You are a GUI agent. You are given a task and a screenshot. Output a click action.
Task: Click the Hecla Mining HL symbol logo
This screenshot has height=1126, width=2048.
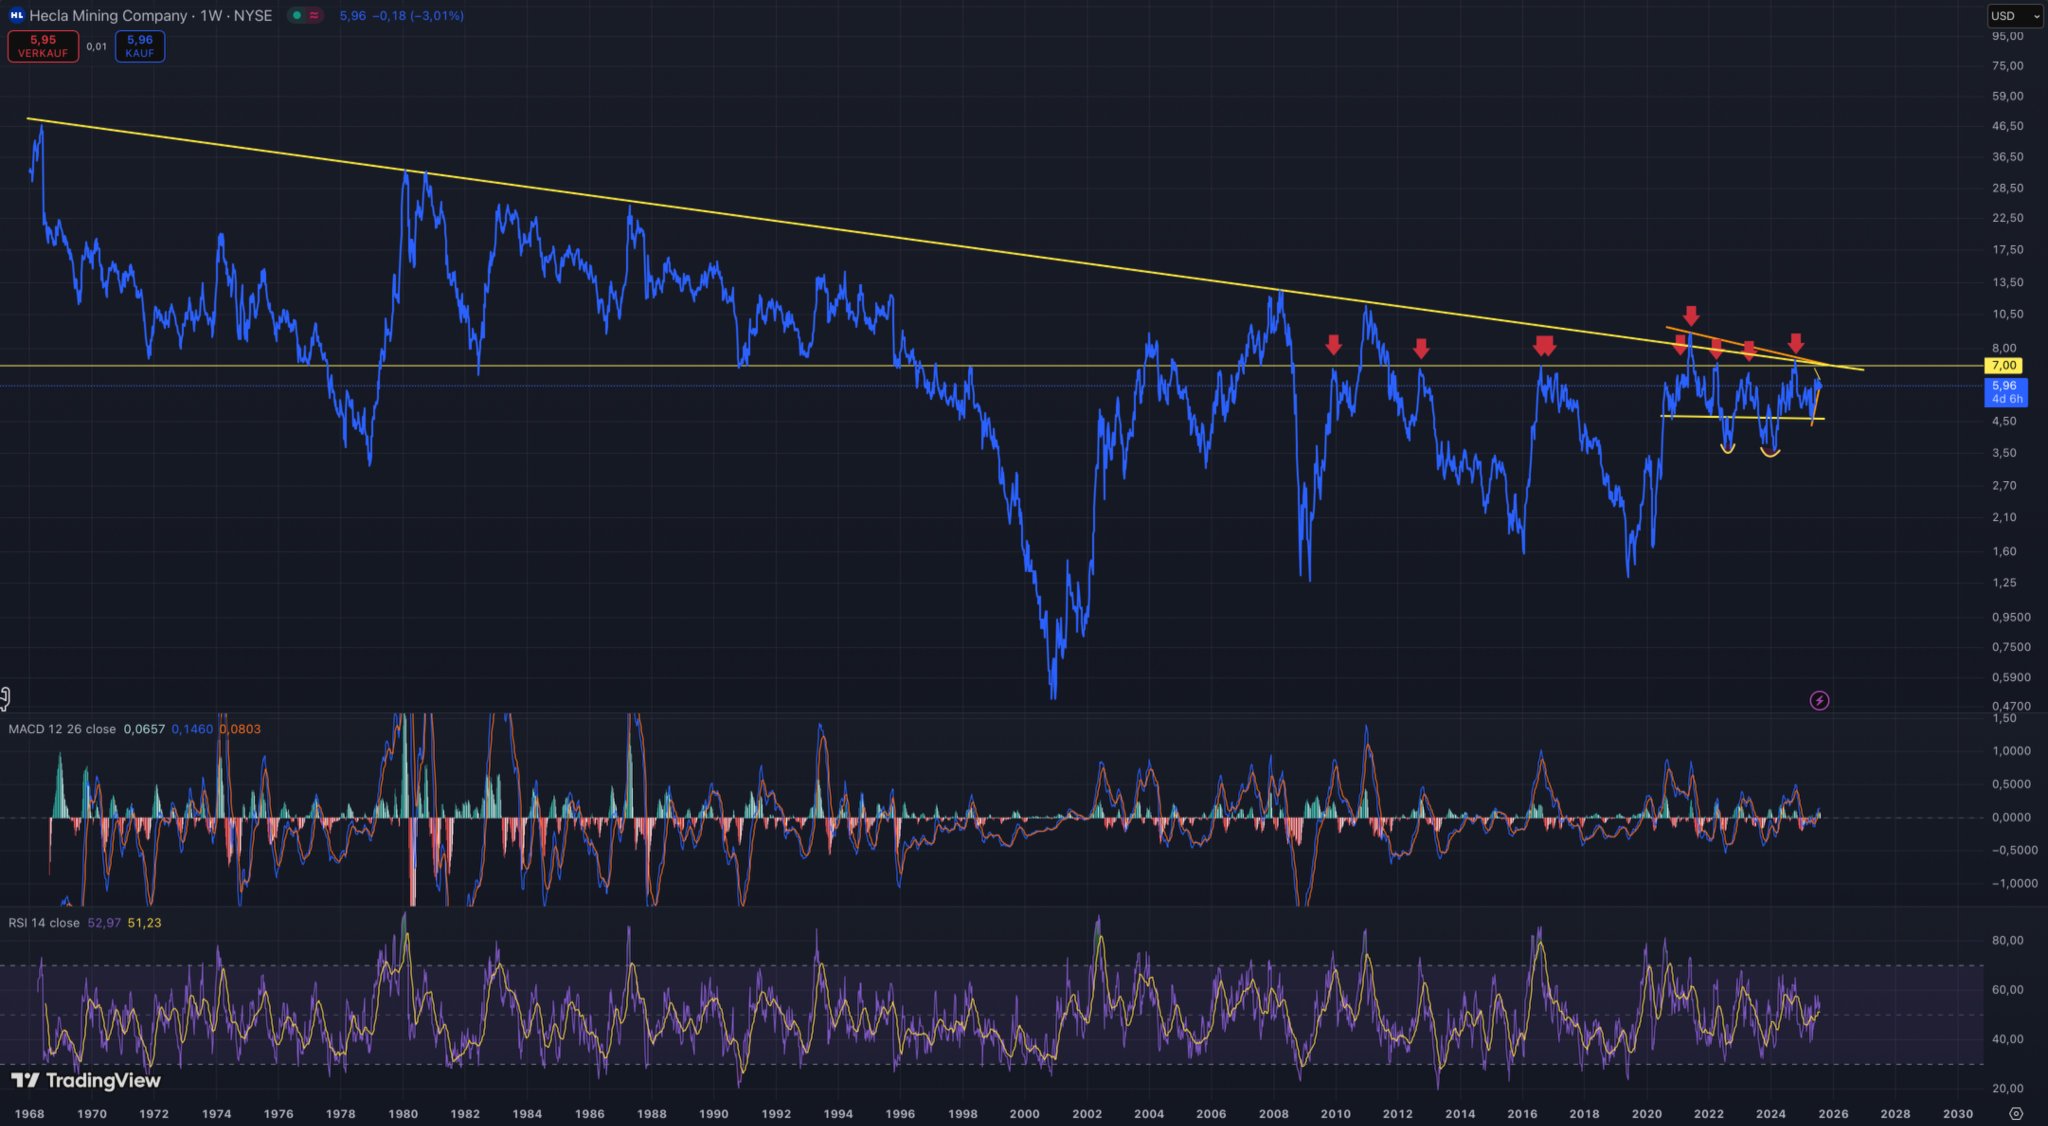pos(16,16)
